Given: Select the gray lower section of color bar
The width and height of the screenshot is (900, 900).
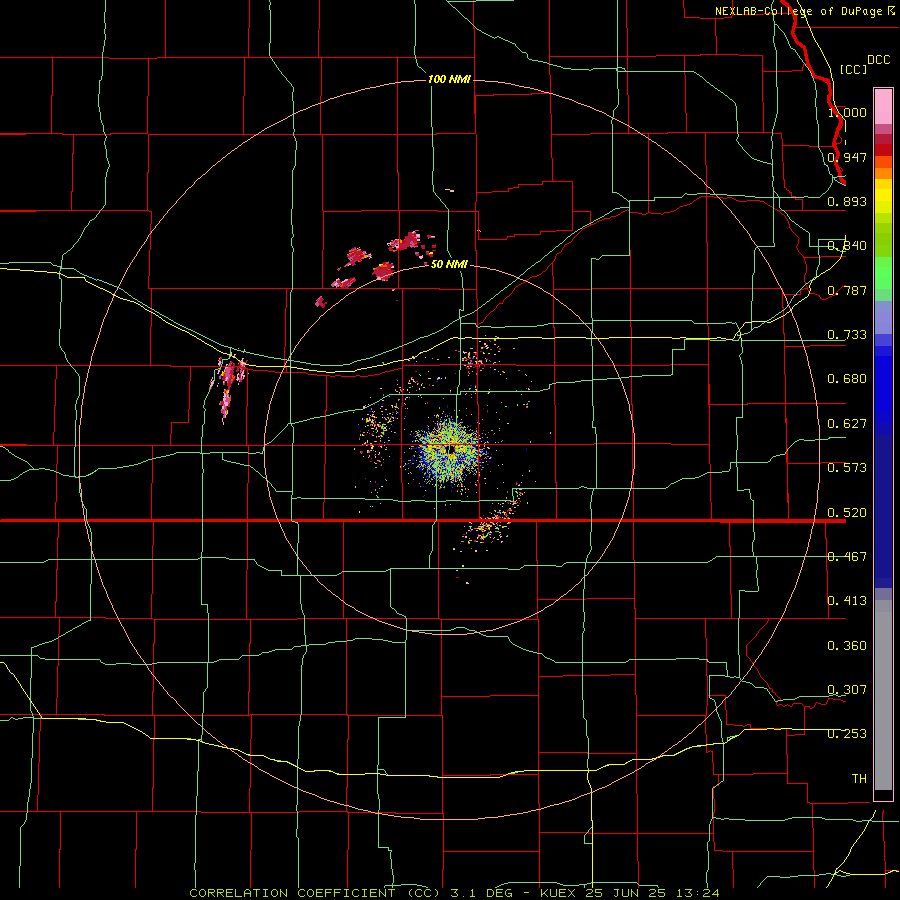Looking at the screenshot, I should pos(883,695).
